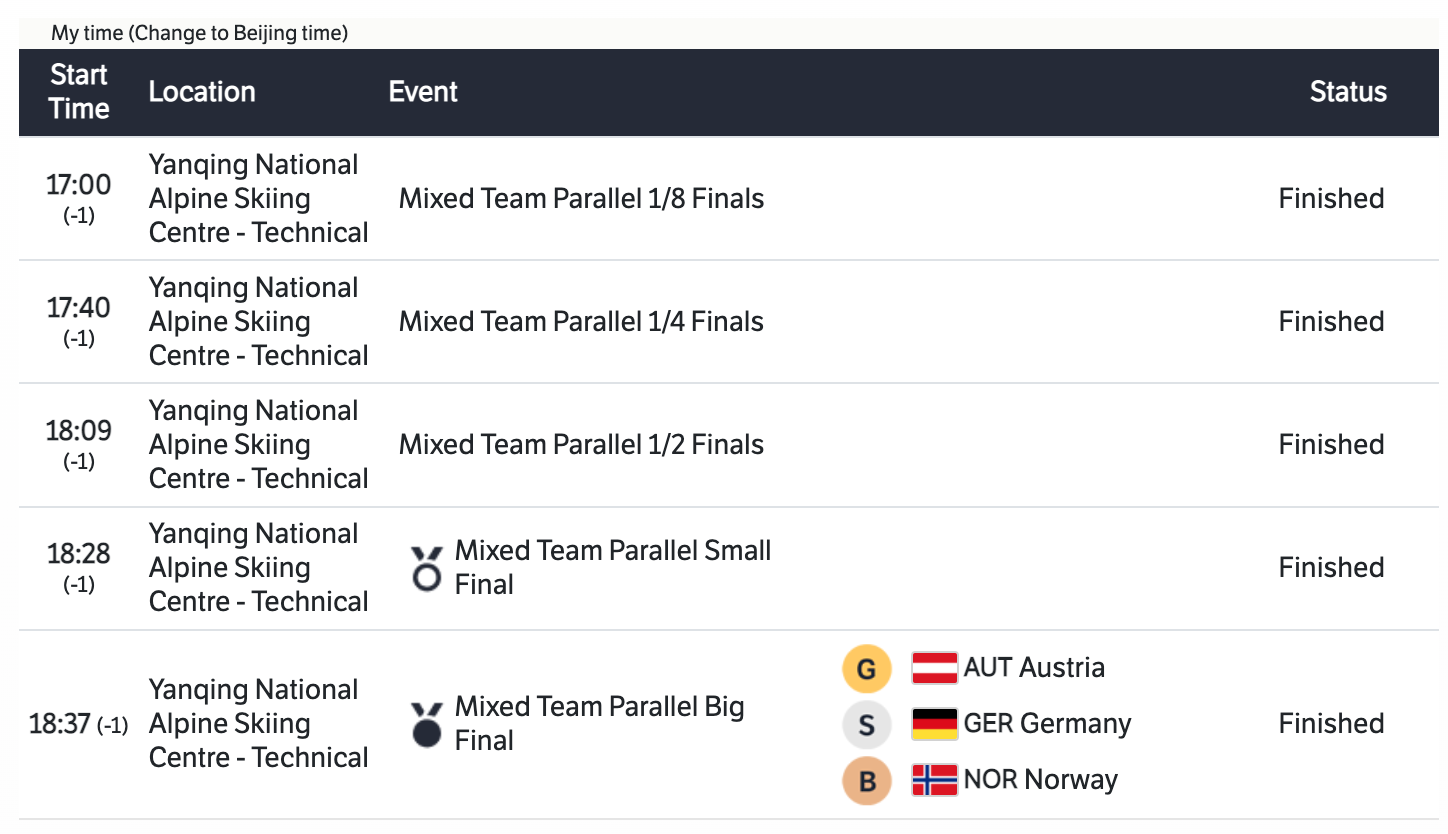1448x834 pixels.
Task: Click the medal icon beside Small Final
Action: 427,568
